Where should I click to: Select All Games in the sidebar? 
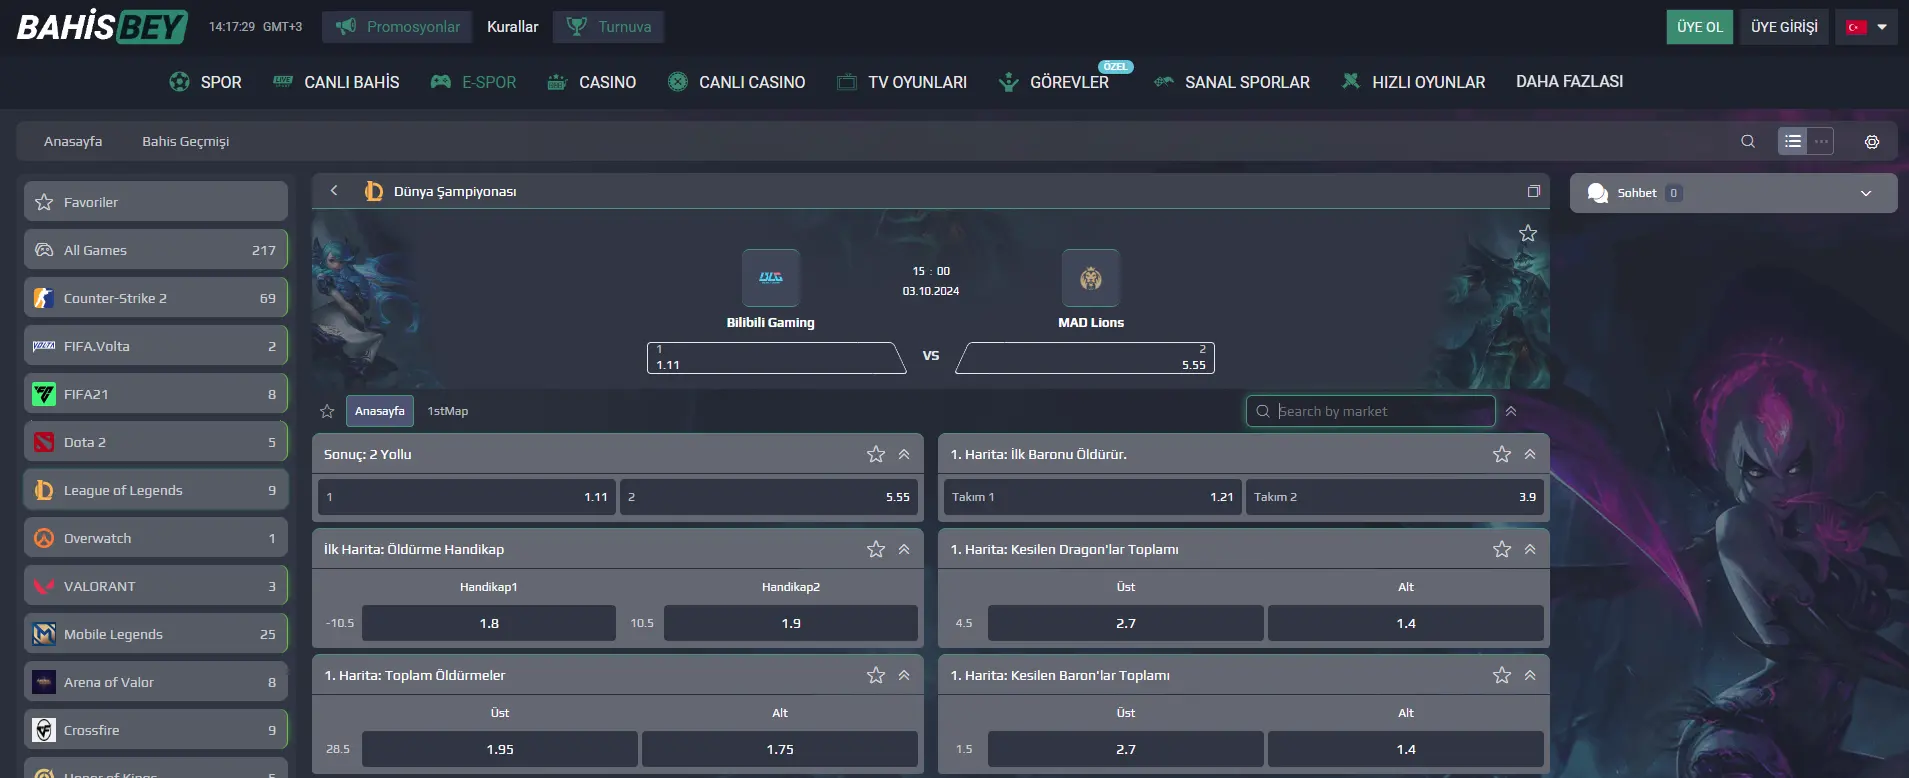point(156,249)
